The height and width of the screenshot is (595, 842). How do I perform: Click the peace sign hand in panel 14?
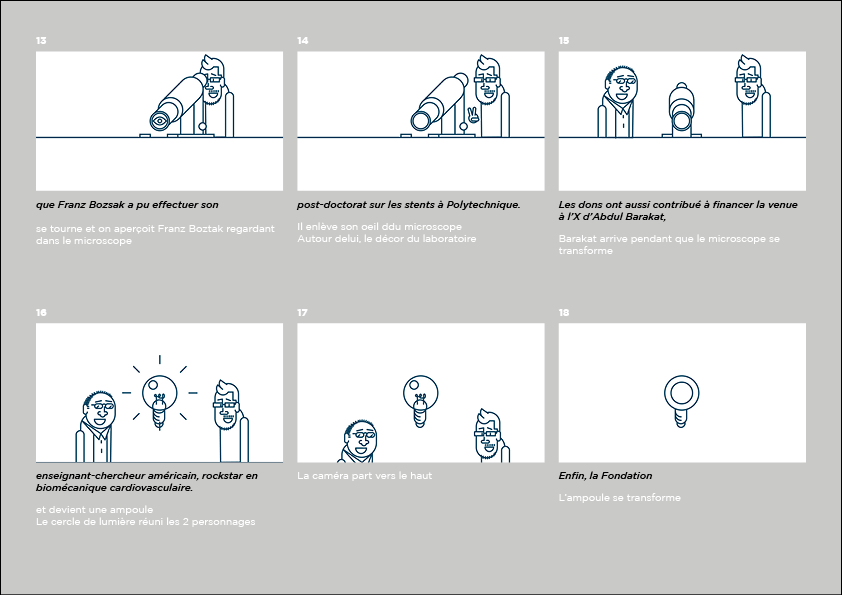pos(473,115)
